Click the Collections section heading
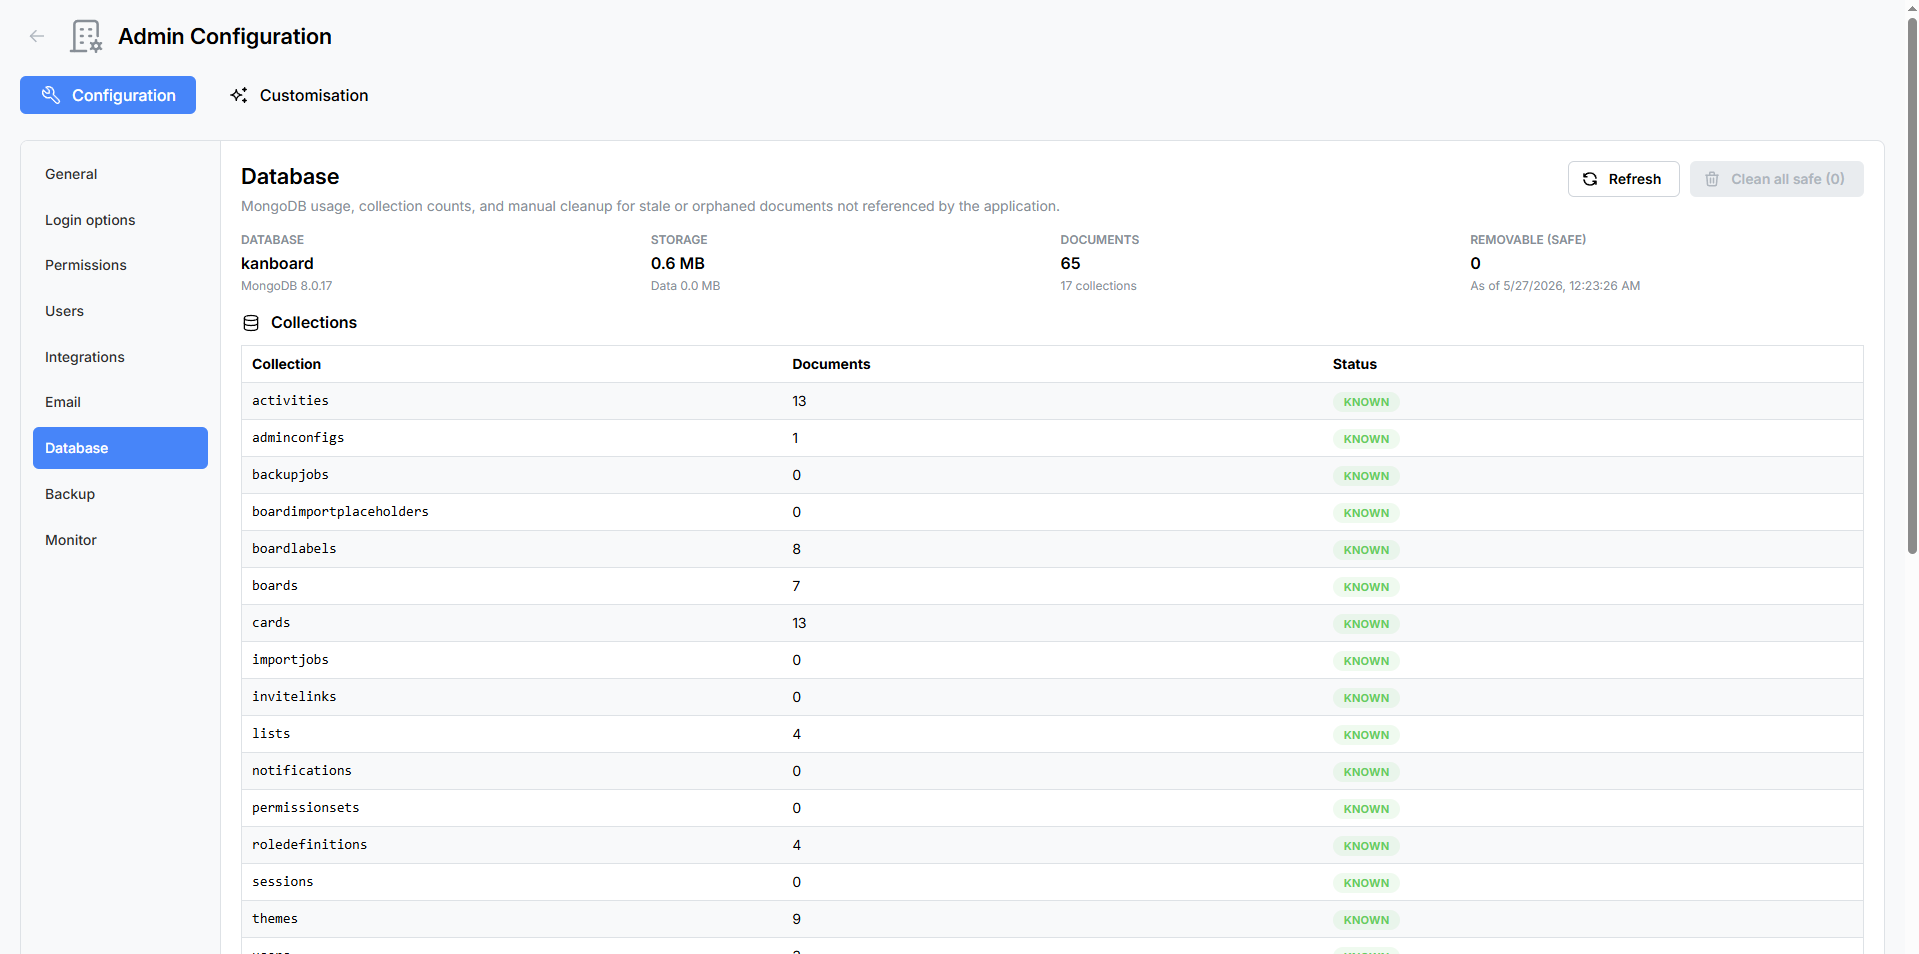Viewport: 1919px width, 954px height. [x=314, y=322]
